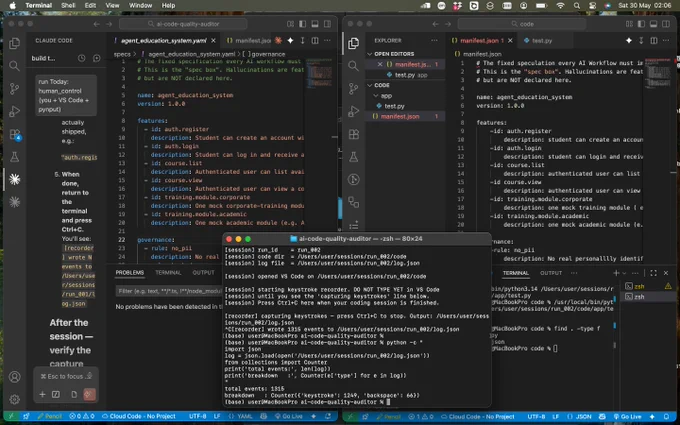Open Accounts icon in left VS Code window
The width and height of the screenshot is (680, 425).
click(14, 376)
